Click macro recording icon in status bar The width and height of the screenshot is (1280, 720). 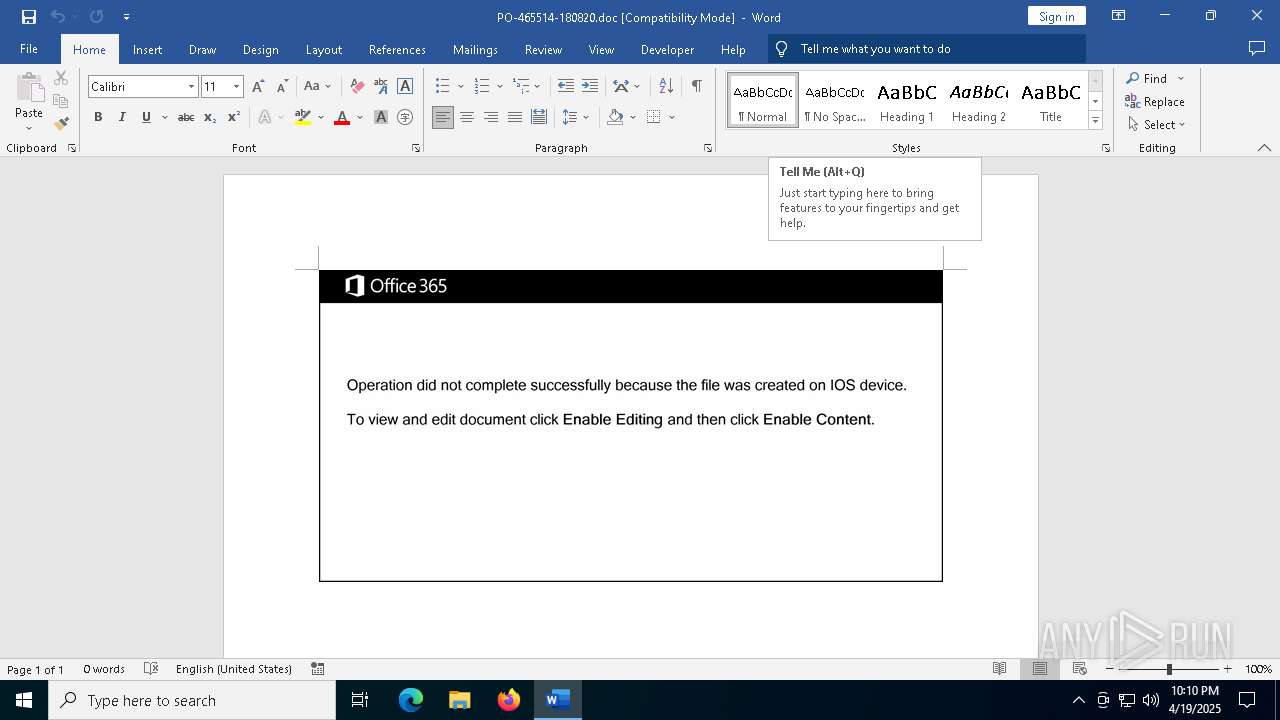[x=317, y=669]
